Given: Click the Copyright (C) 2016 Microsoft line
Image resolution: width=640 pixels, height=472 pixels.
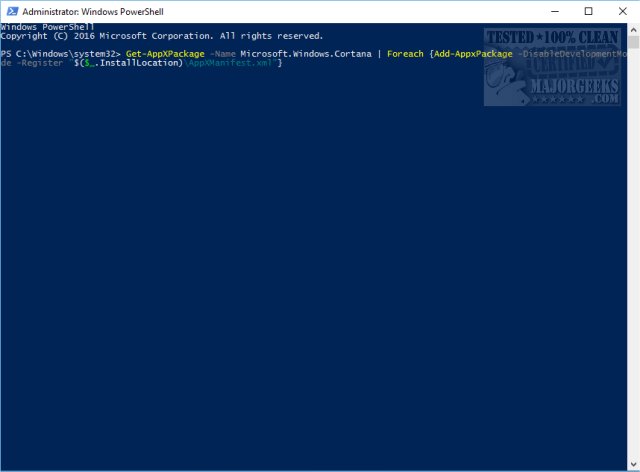Looking at the screenshot, I should pyautogui.click(x=162, y=36).
